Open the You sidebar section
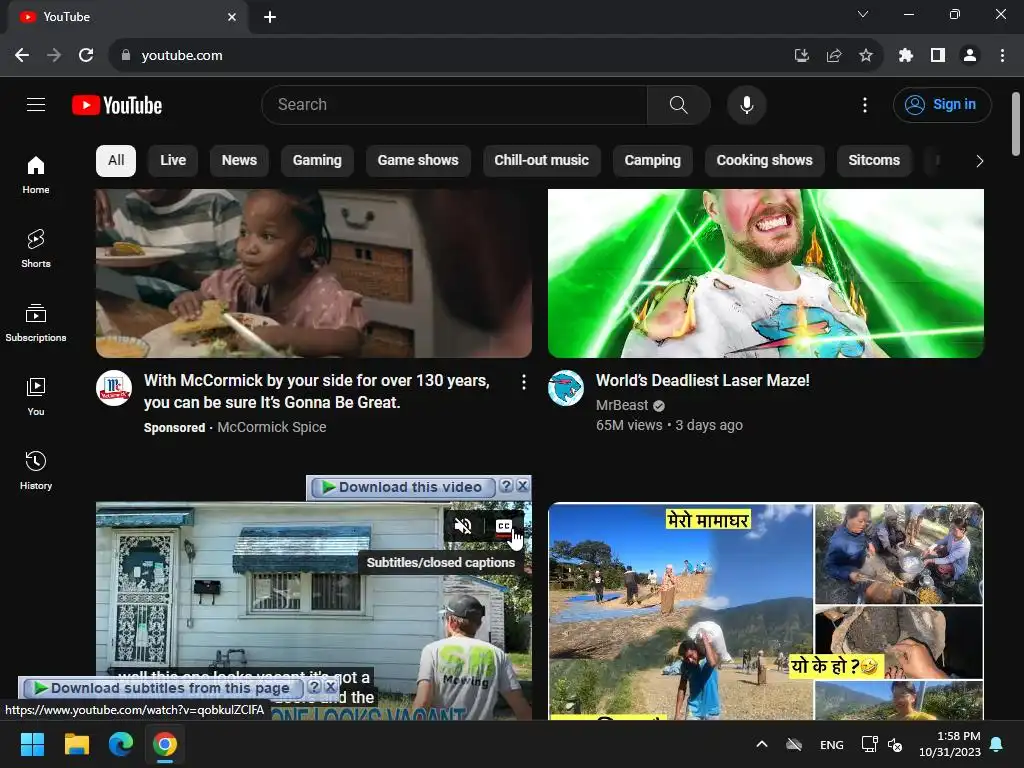The height and width of the screenshot is (768, 1024). tap(36, 396)
